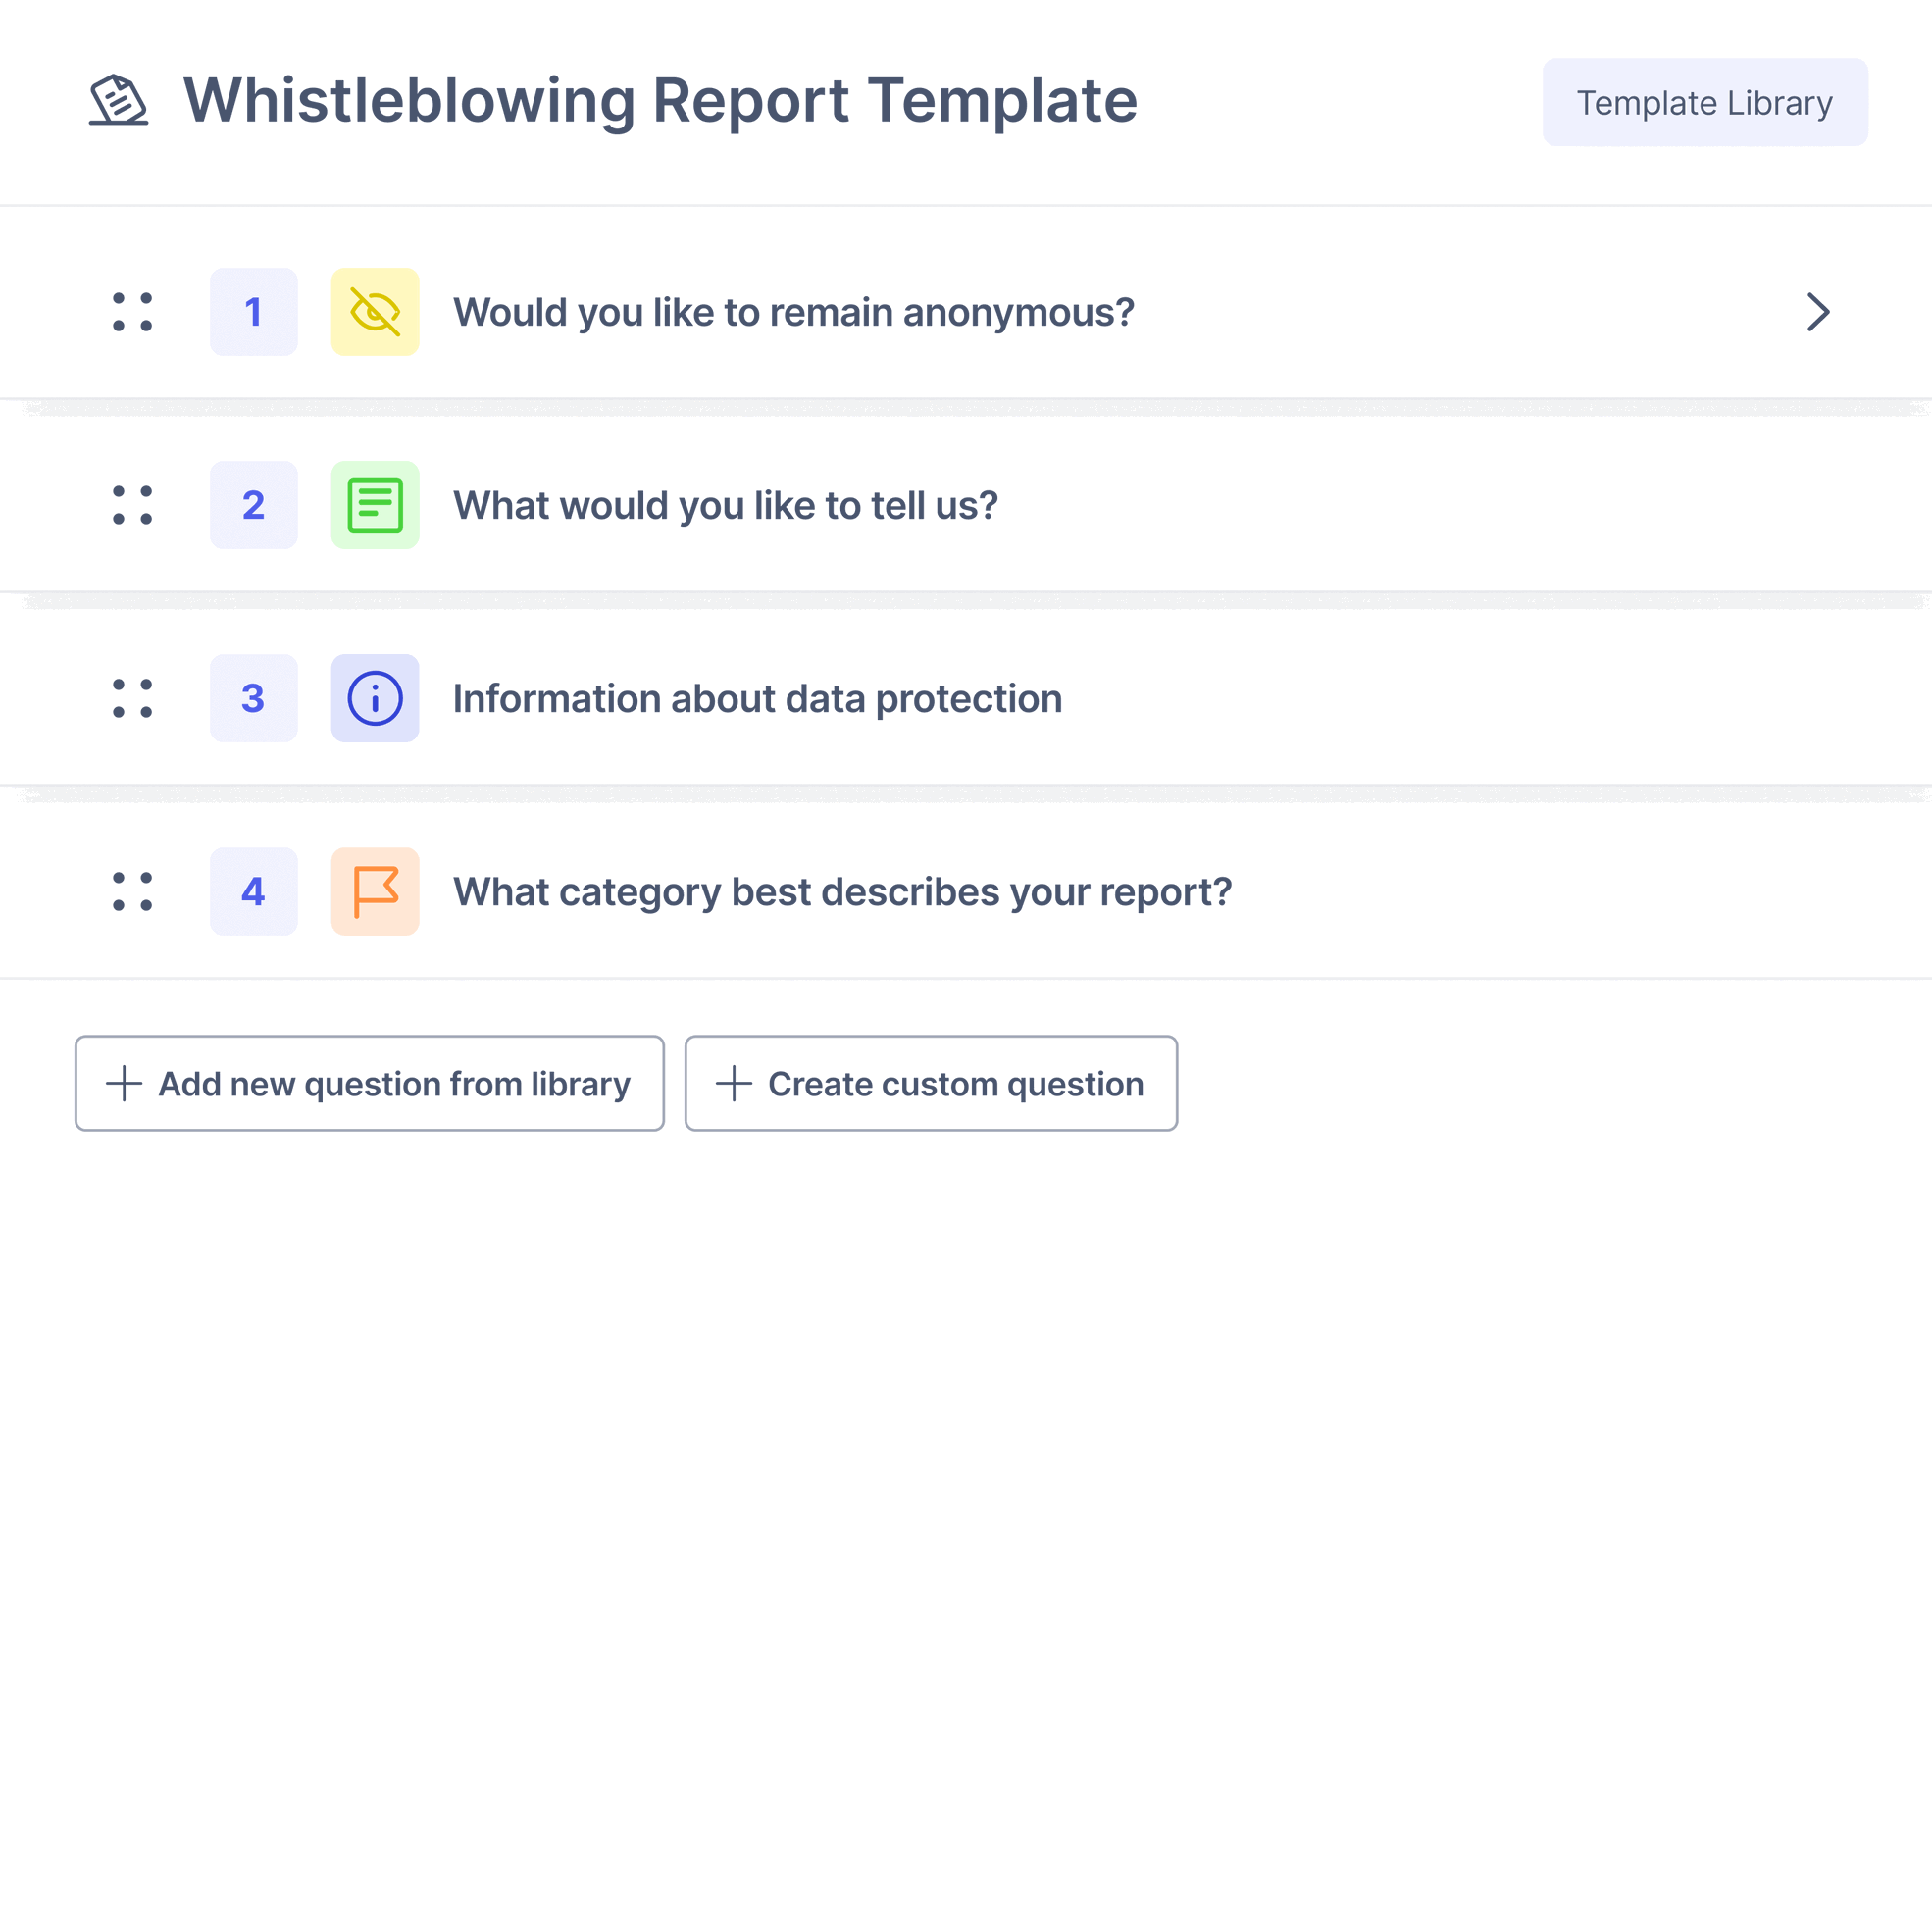
Task: Select 'Information about data protection' row
Action: 757,698
